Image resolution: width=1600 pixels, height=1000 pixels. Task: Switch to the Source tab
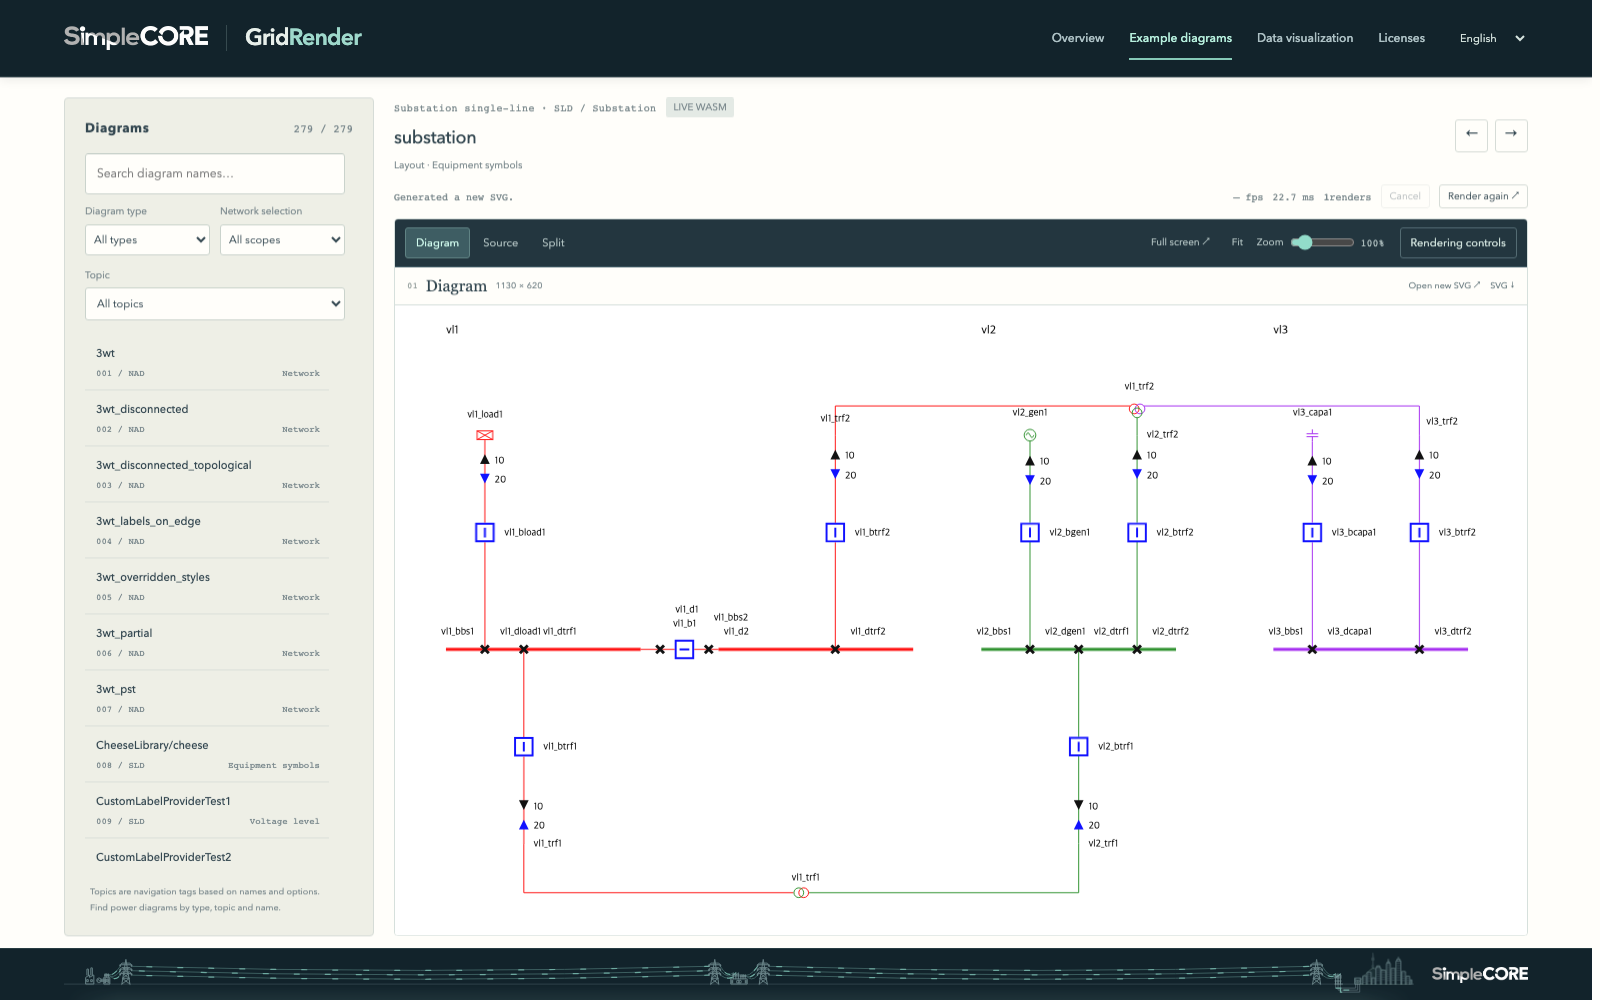click(500, 243)
